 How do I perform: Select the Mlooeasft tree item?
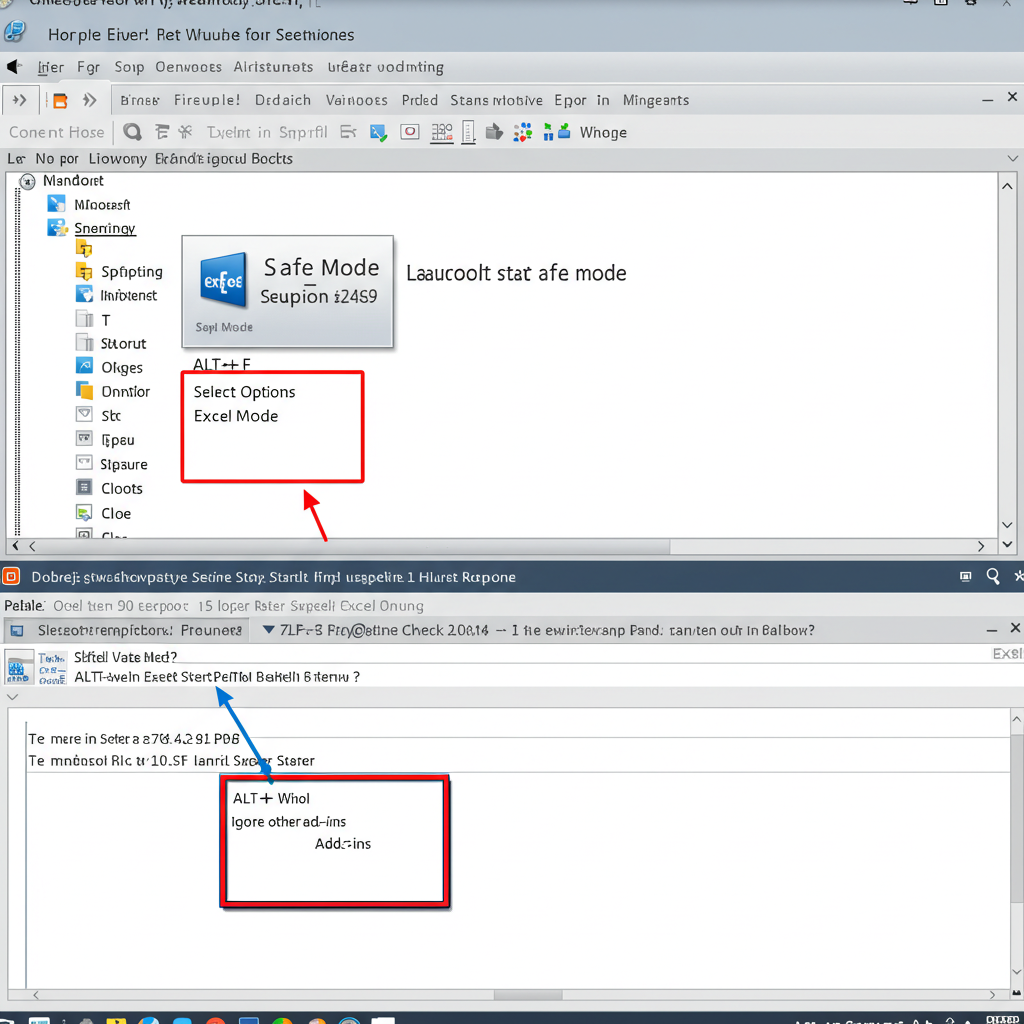pyautogui.click(x=102, y=205)
